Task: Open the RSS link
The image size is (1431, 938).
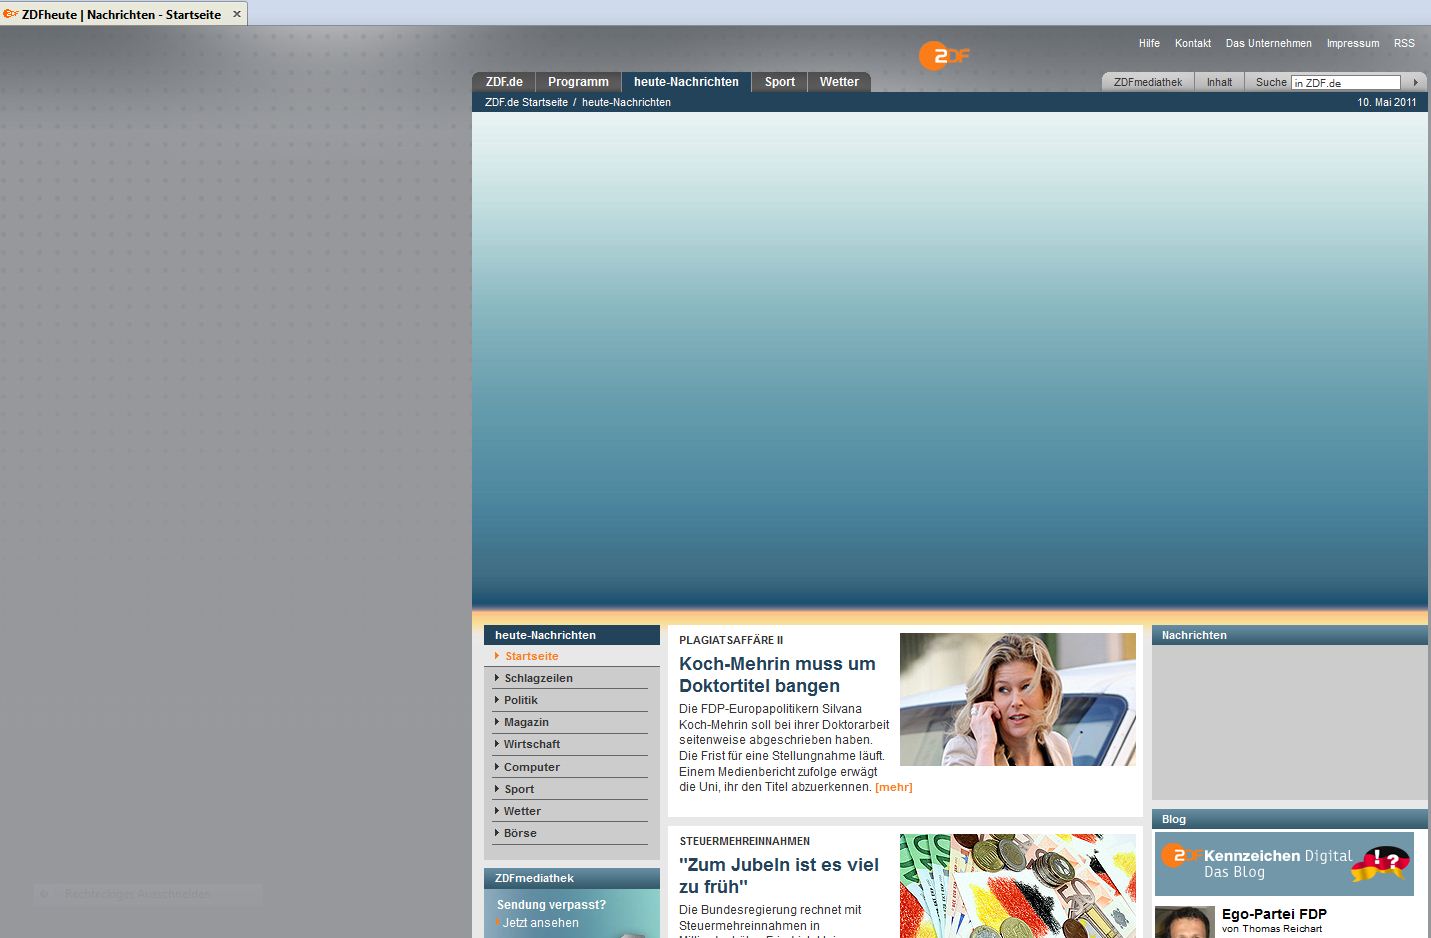Action: pyautogui.click(x=1404, y=43)
